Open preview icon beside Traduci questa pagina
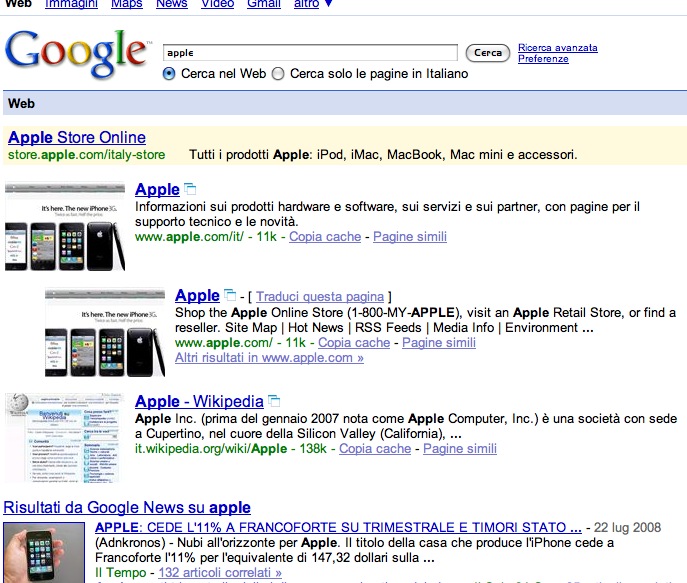687x583 pixels. [230, 295]
